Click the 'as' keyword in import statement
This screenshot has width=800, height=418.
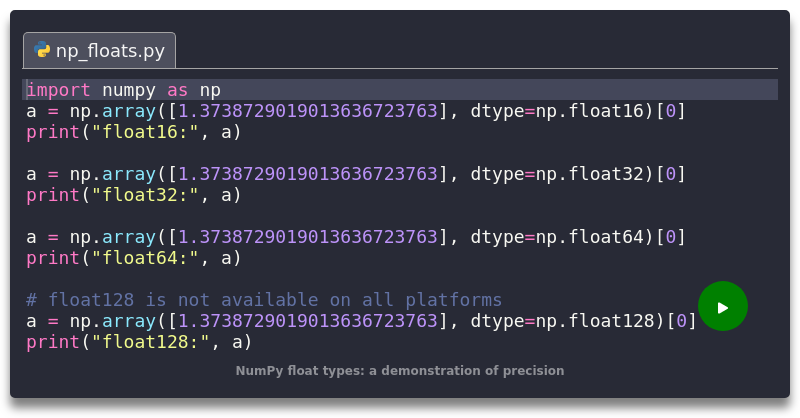[176, 89]
